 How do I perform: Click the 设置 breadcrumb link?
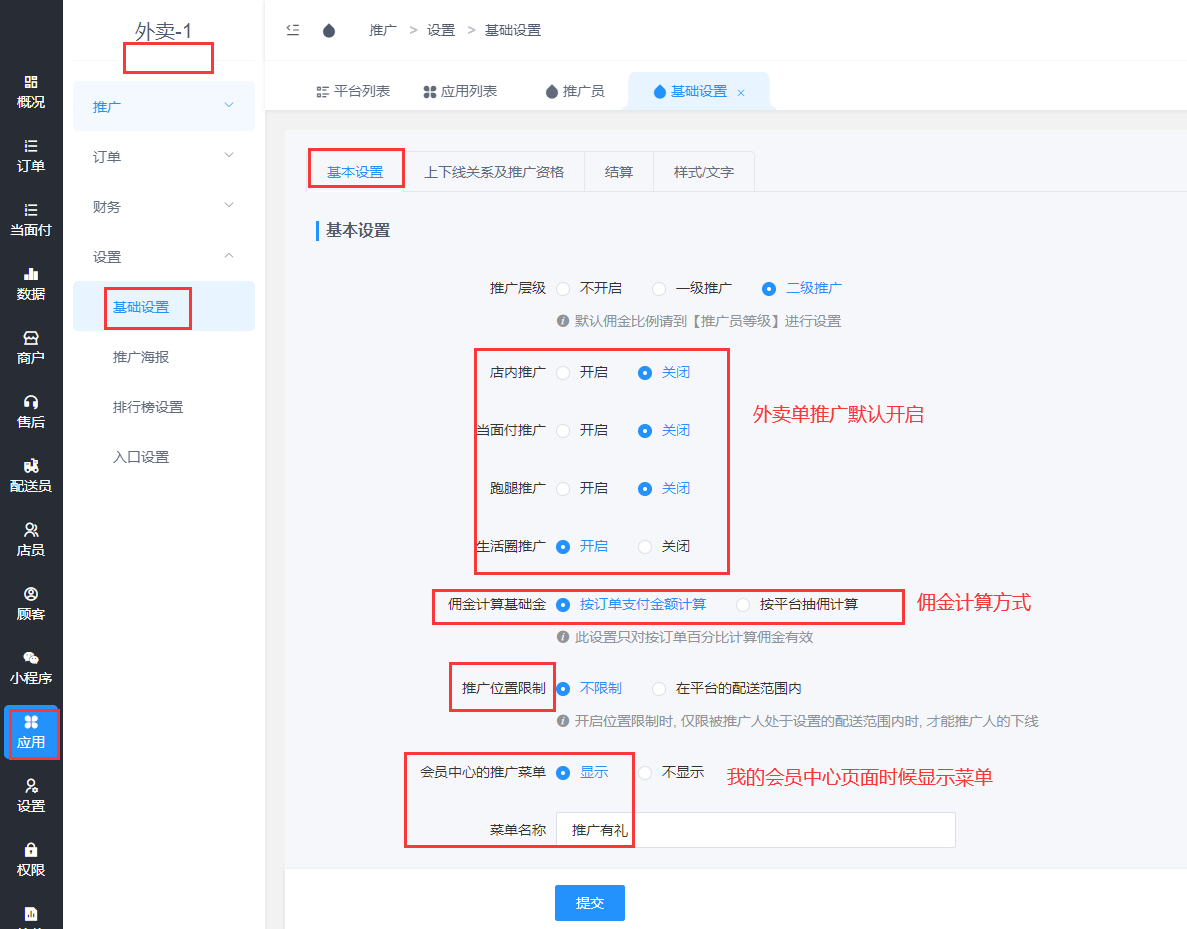(441, 30)
